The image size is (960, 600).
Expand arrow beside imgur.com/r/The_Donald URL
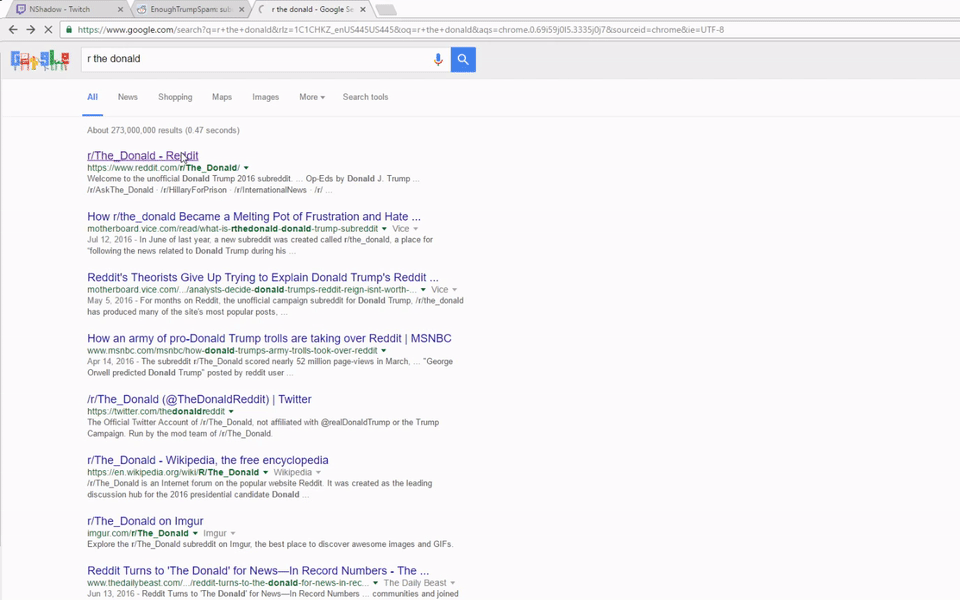(x=195, y=533)
